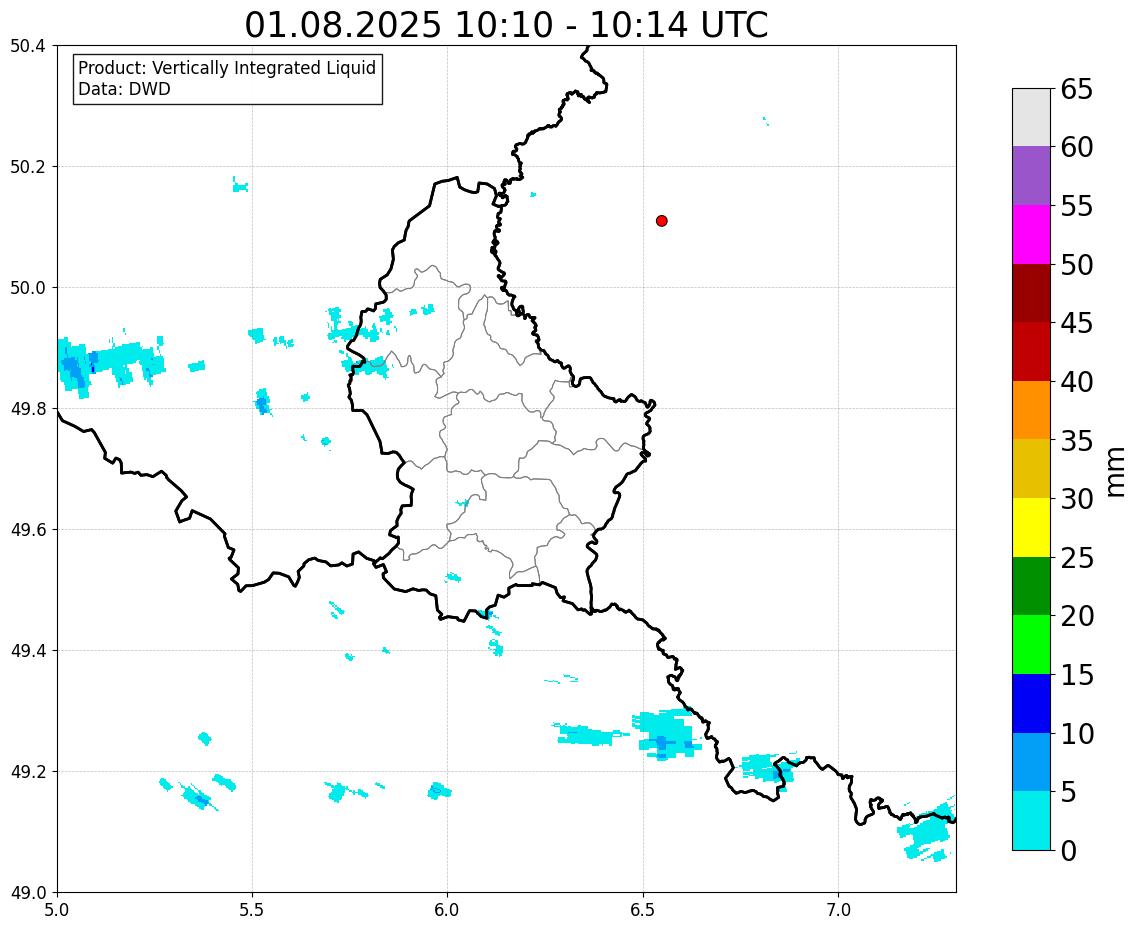
Task: Click the red station marker dot
Action: point(661,221)
